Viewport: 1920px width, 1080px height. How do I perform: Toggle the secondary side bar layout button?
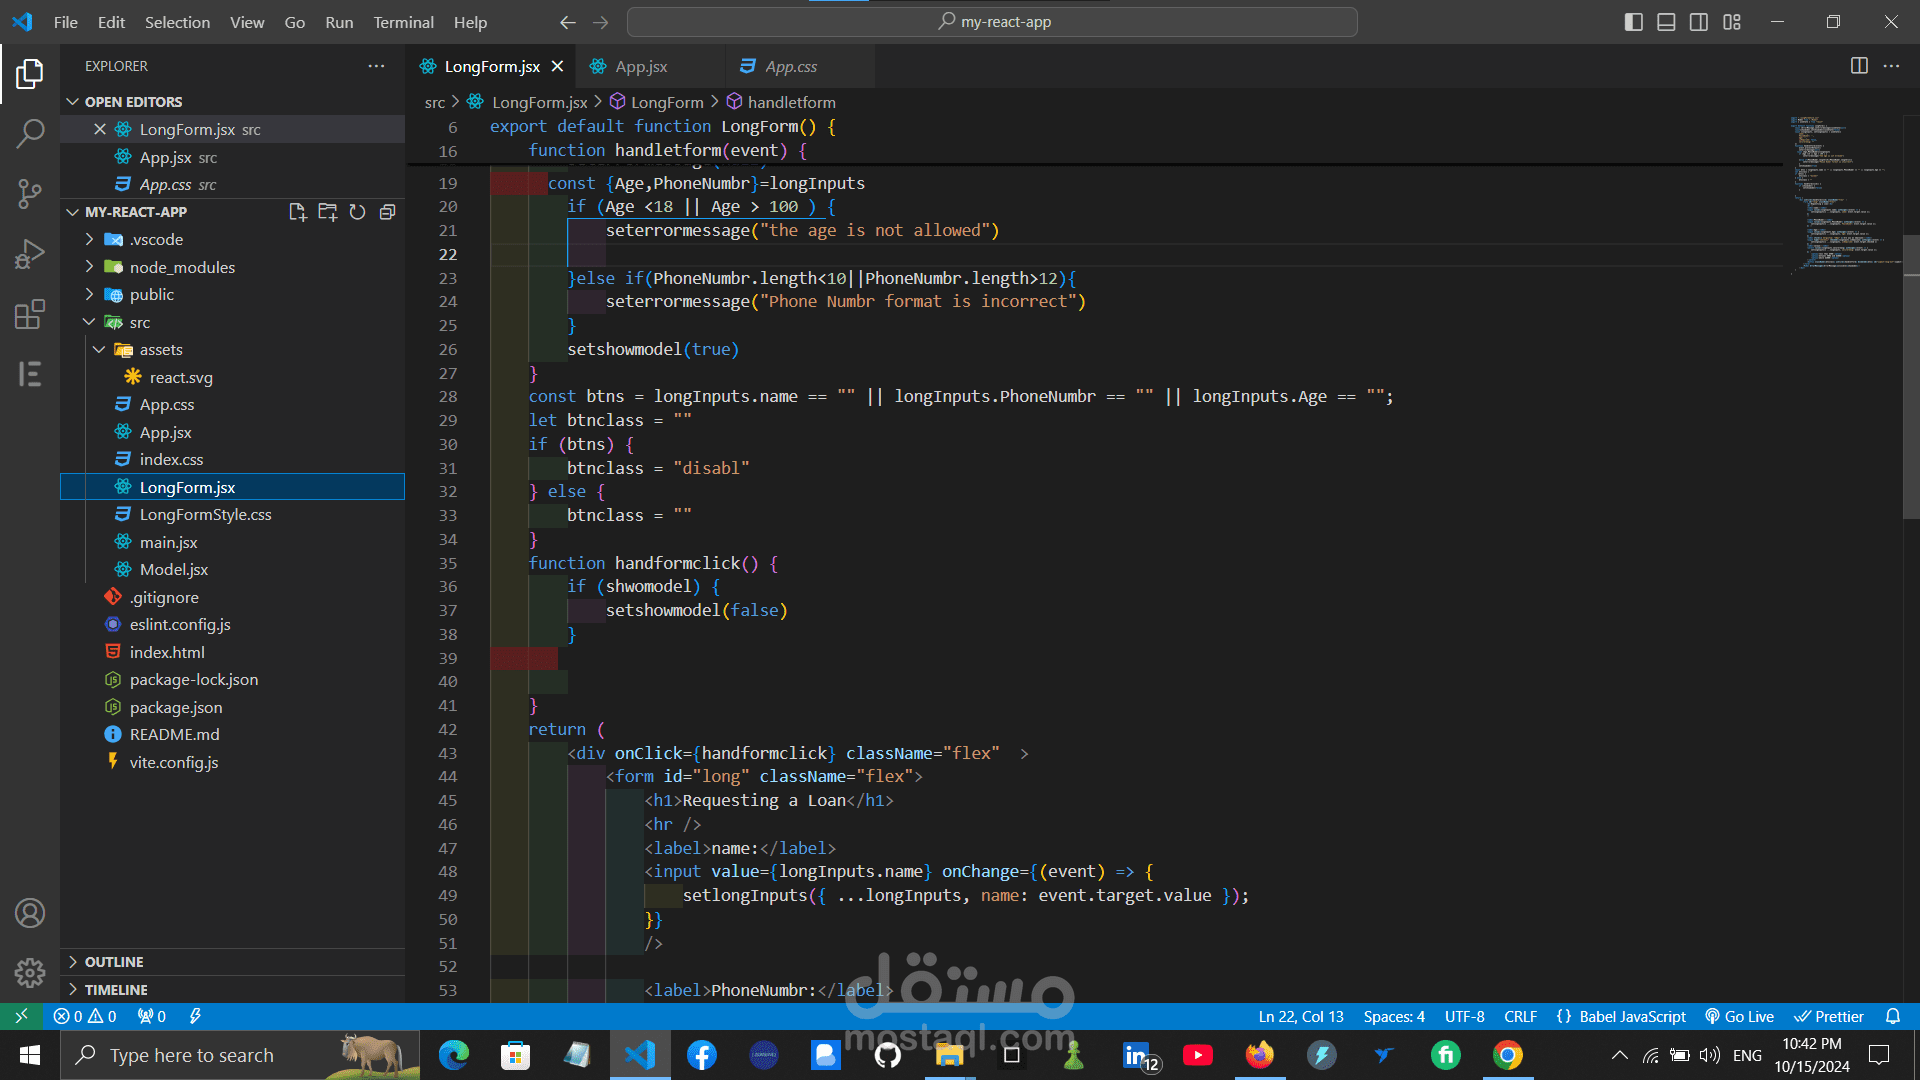1699,22
